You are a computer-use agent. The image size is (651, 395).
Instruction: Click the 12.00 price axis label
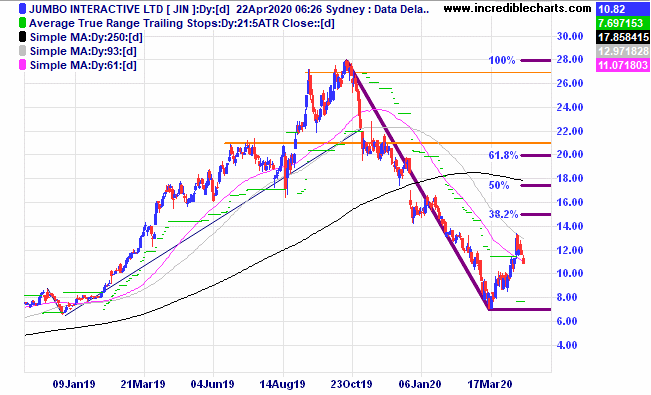(570, 250)
